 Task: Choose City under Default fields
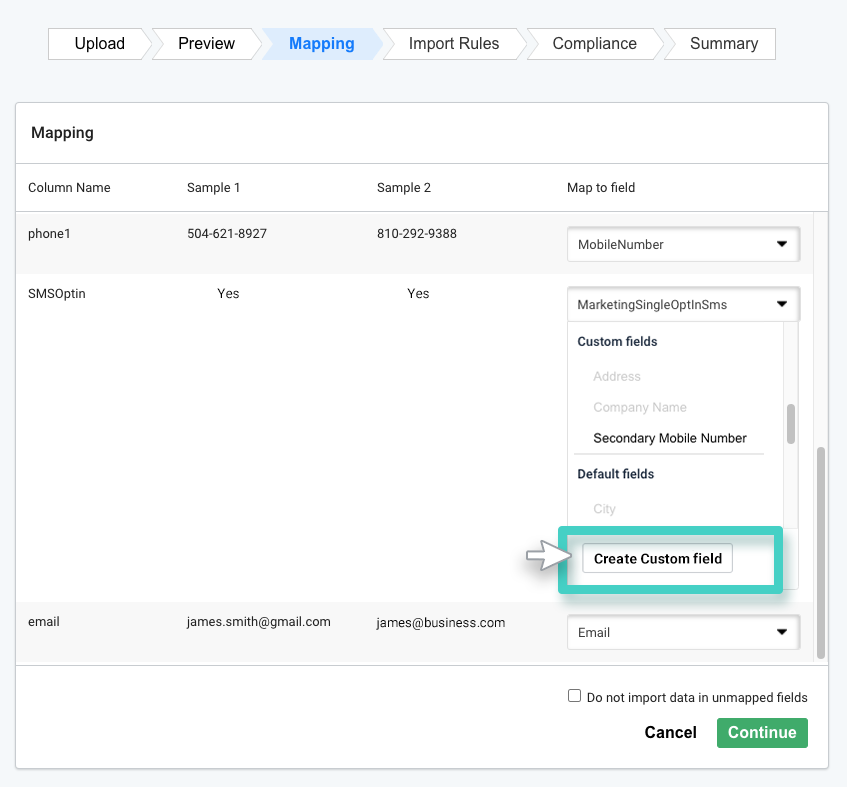[604, 509]
